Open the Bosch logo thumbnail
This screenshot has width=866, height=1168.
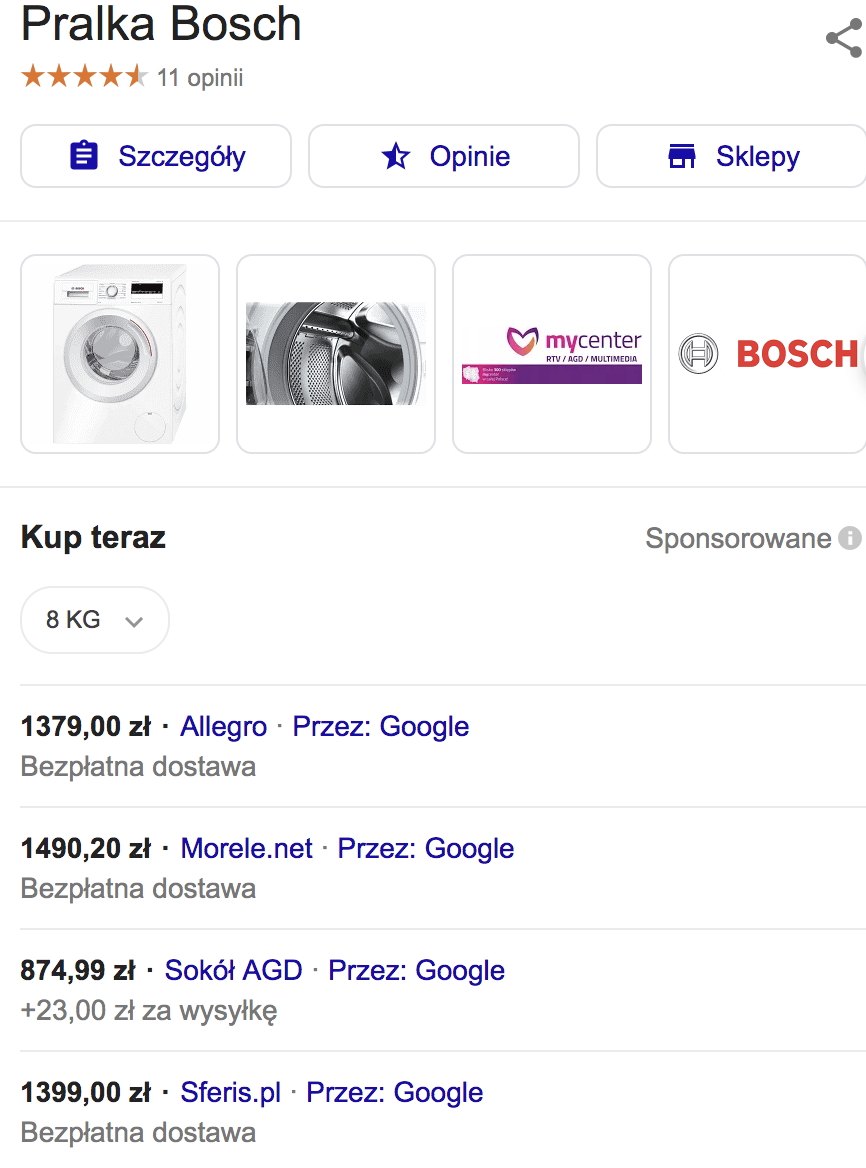pyautogui.click(x=768, y=354)
